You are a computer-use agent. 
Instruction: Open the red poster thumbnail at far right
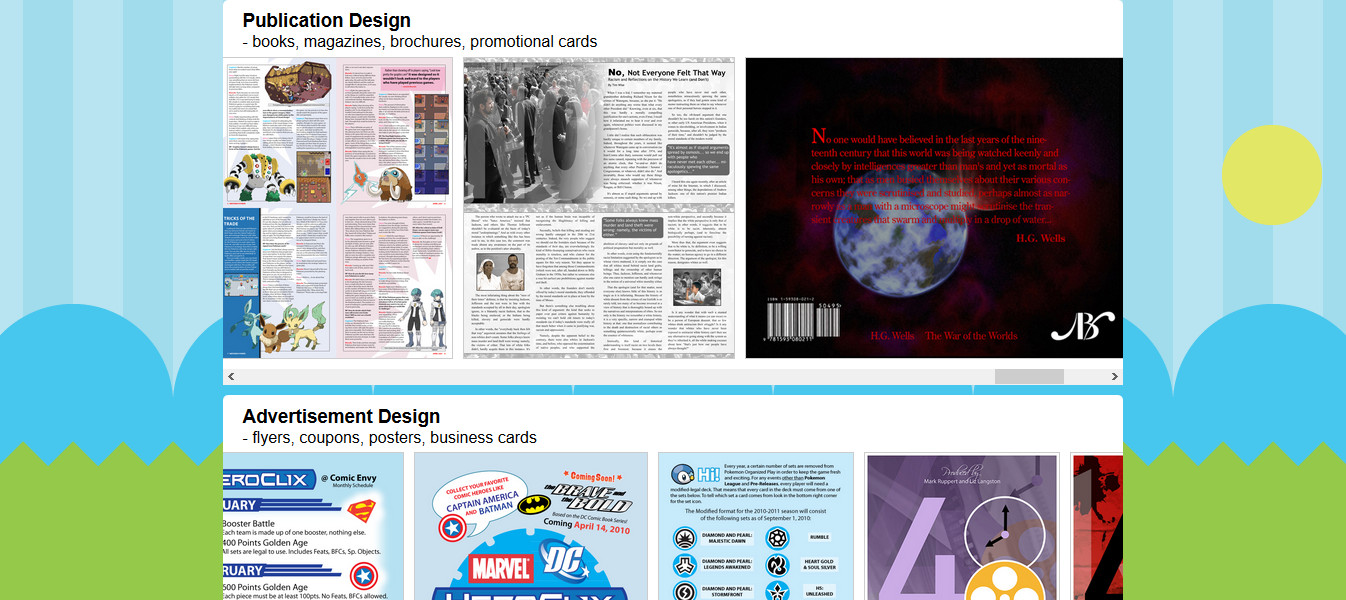pos(1097,526)
